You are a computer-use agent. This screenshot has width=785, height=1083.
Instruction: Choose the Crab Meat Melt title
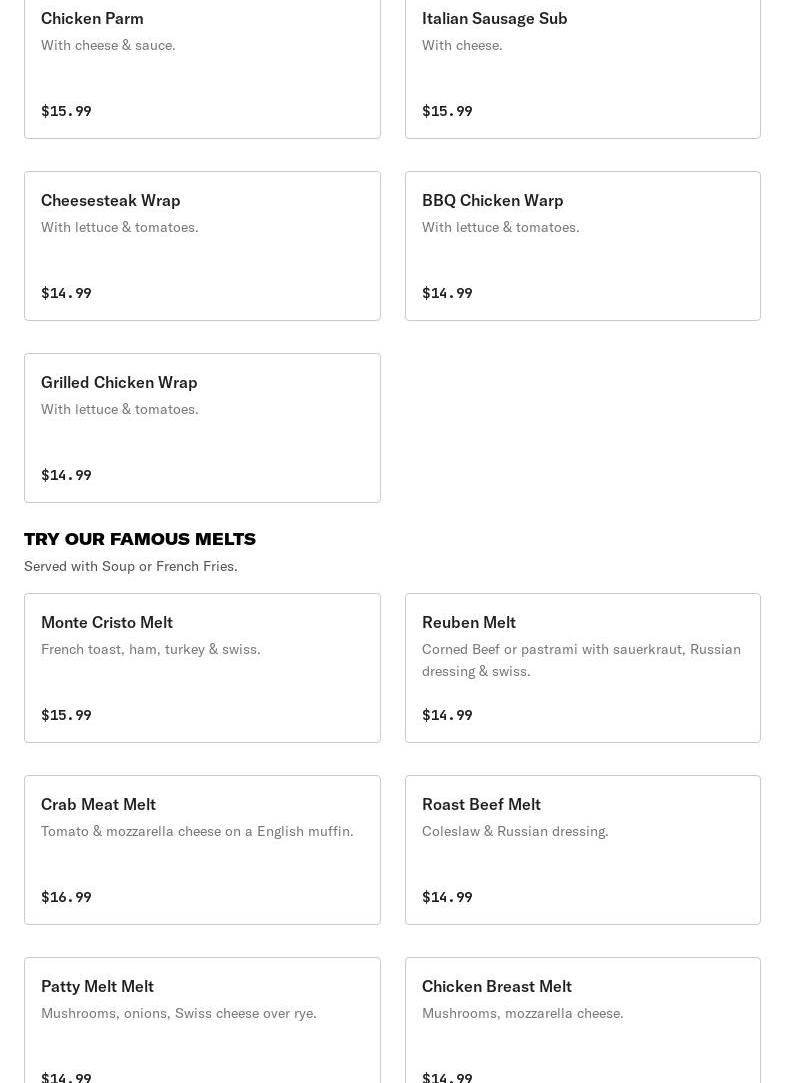[x=98, y=804]
